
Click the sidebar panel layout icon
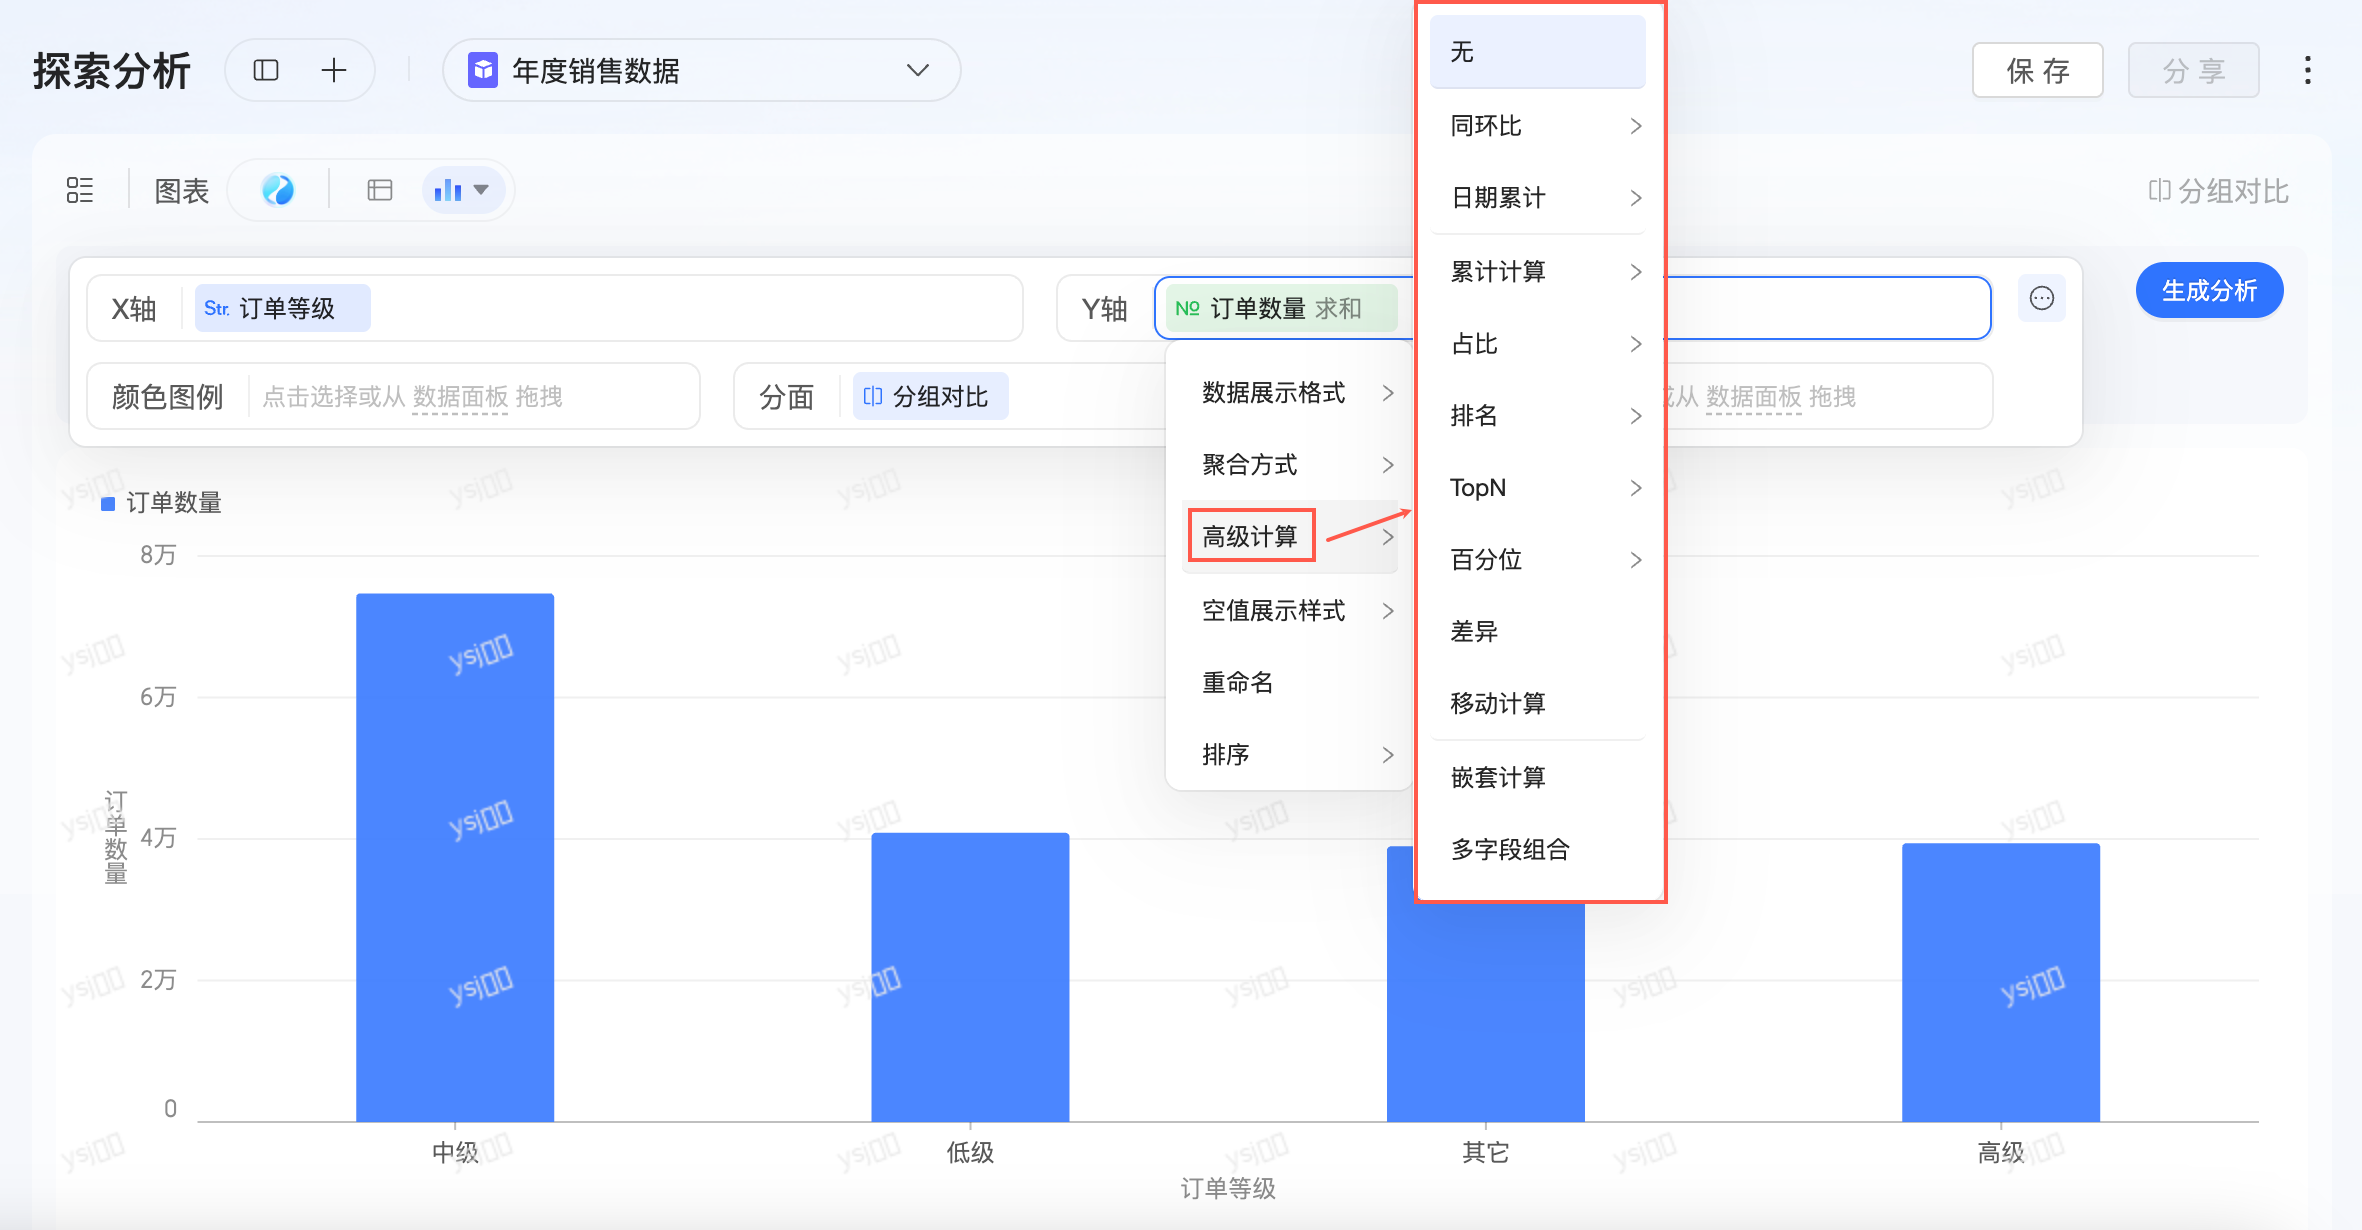click(x=266, y=70)
